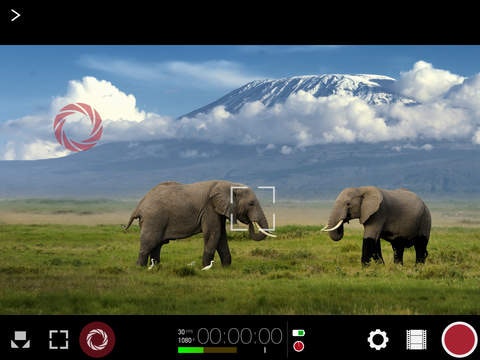
Task: Tap the green audio level meter
Action: tap(207, 350)
